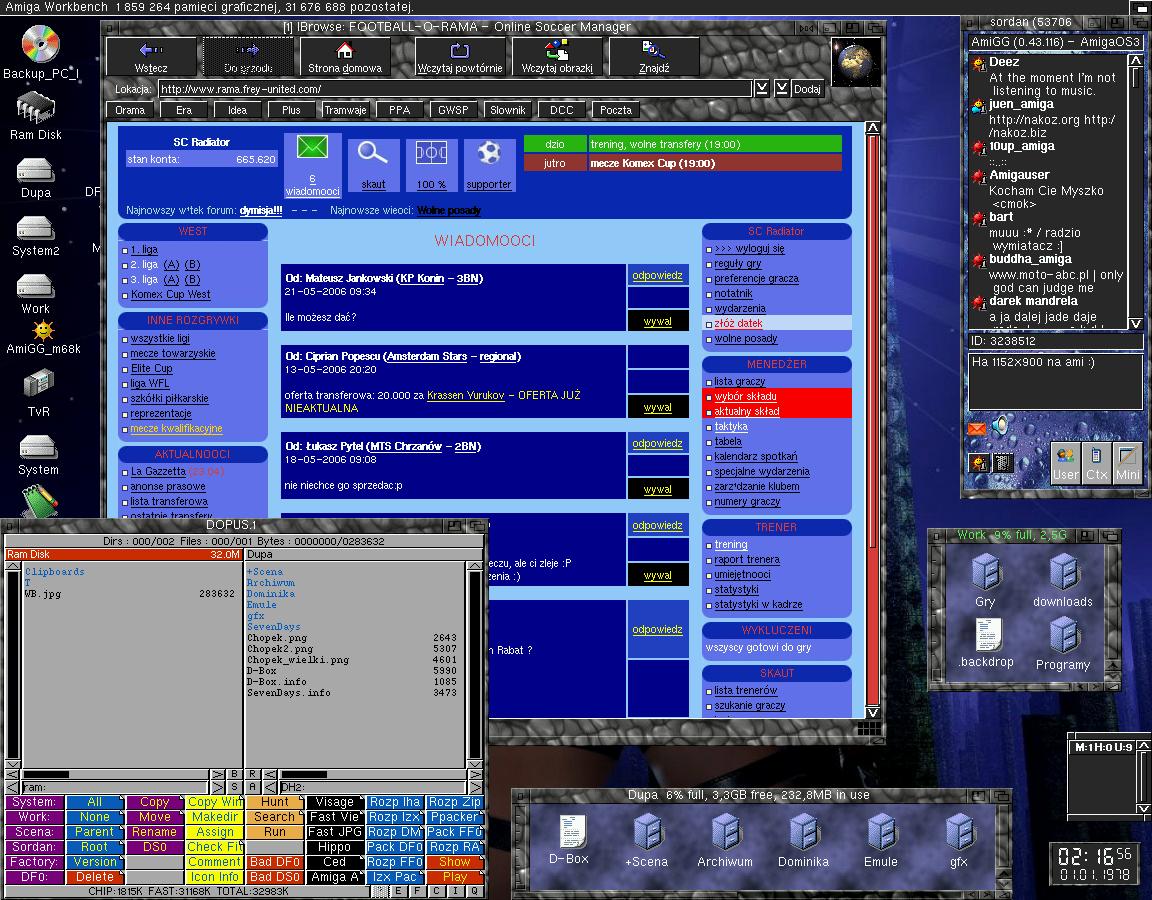Click the sun info icon in AmiGG
The image size is (1152, 900).
[x=979, y=463]
